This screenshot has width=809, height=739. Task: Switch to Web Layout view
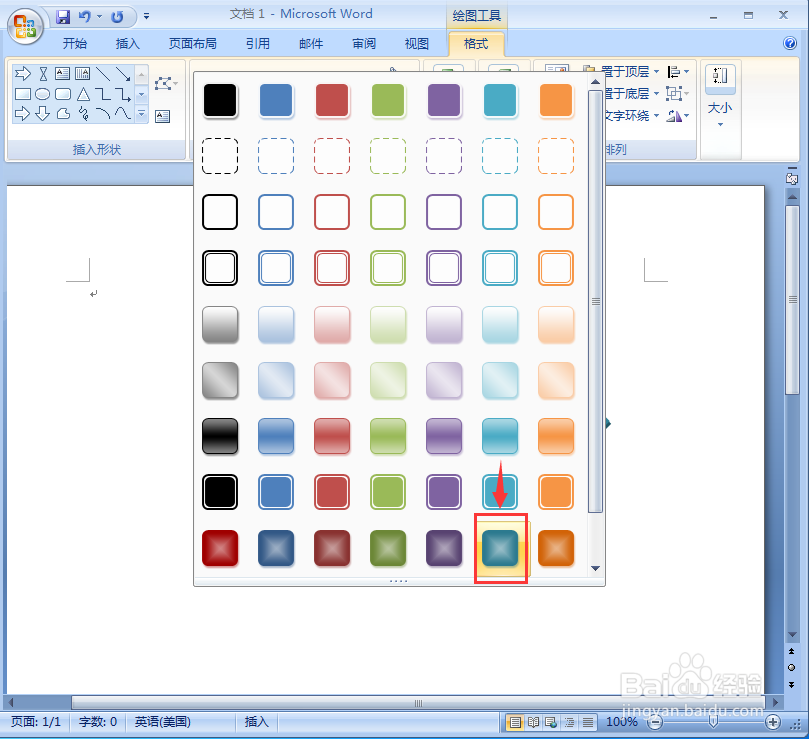[552, 722]
